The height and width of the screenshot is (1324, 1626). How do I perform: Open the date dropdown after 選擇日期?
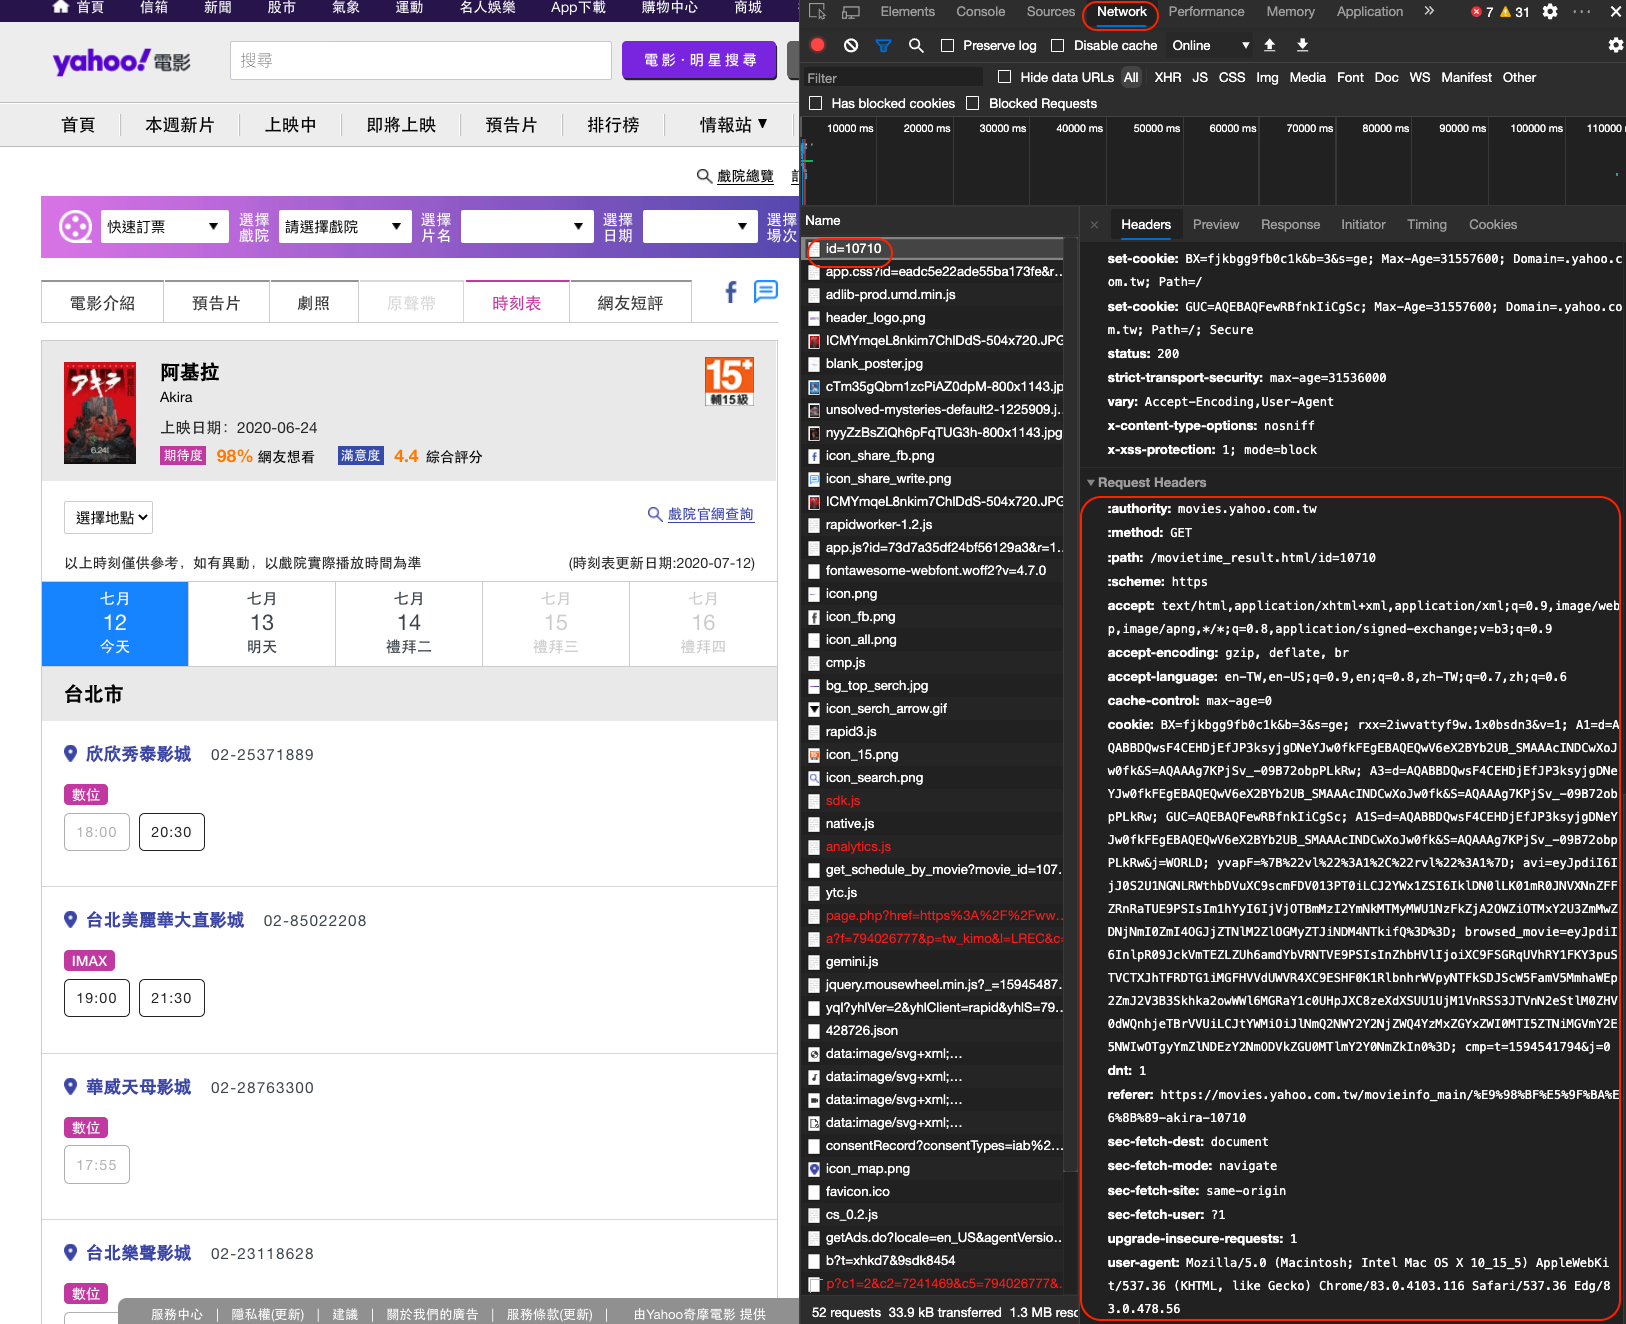click(700, 227)
